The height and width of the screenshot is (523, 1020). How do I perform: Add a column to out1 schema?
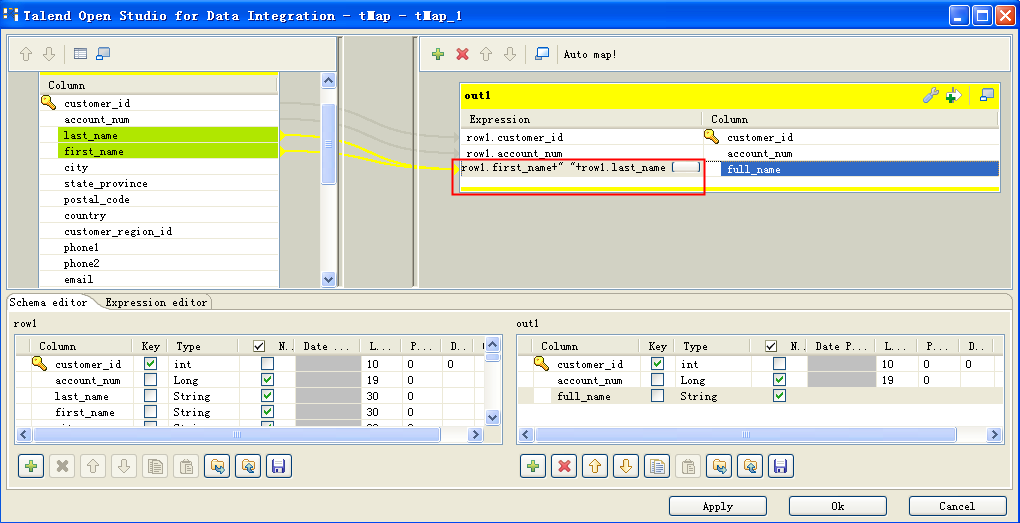pyautogui.click(x=533, y=466)
